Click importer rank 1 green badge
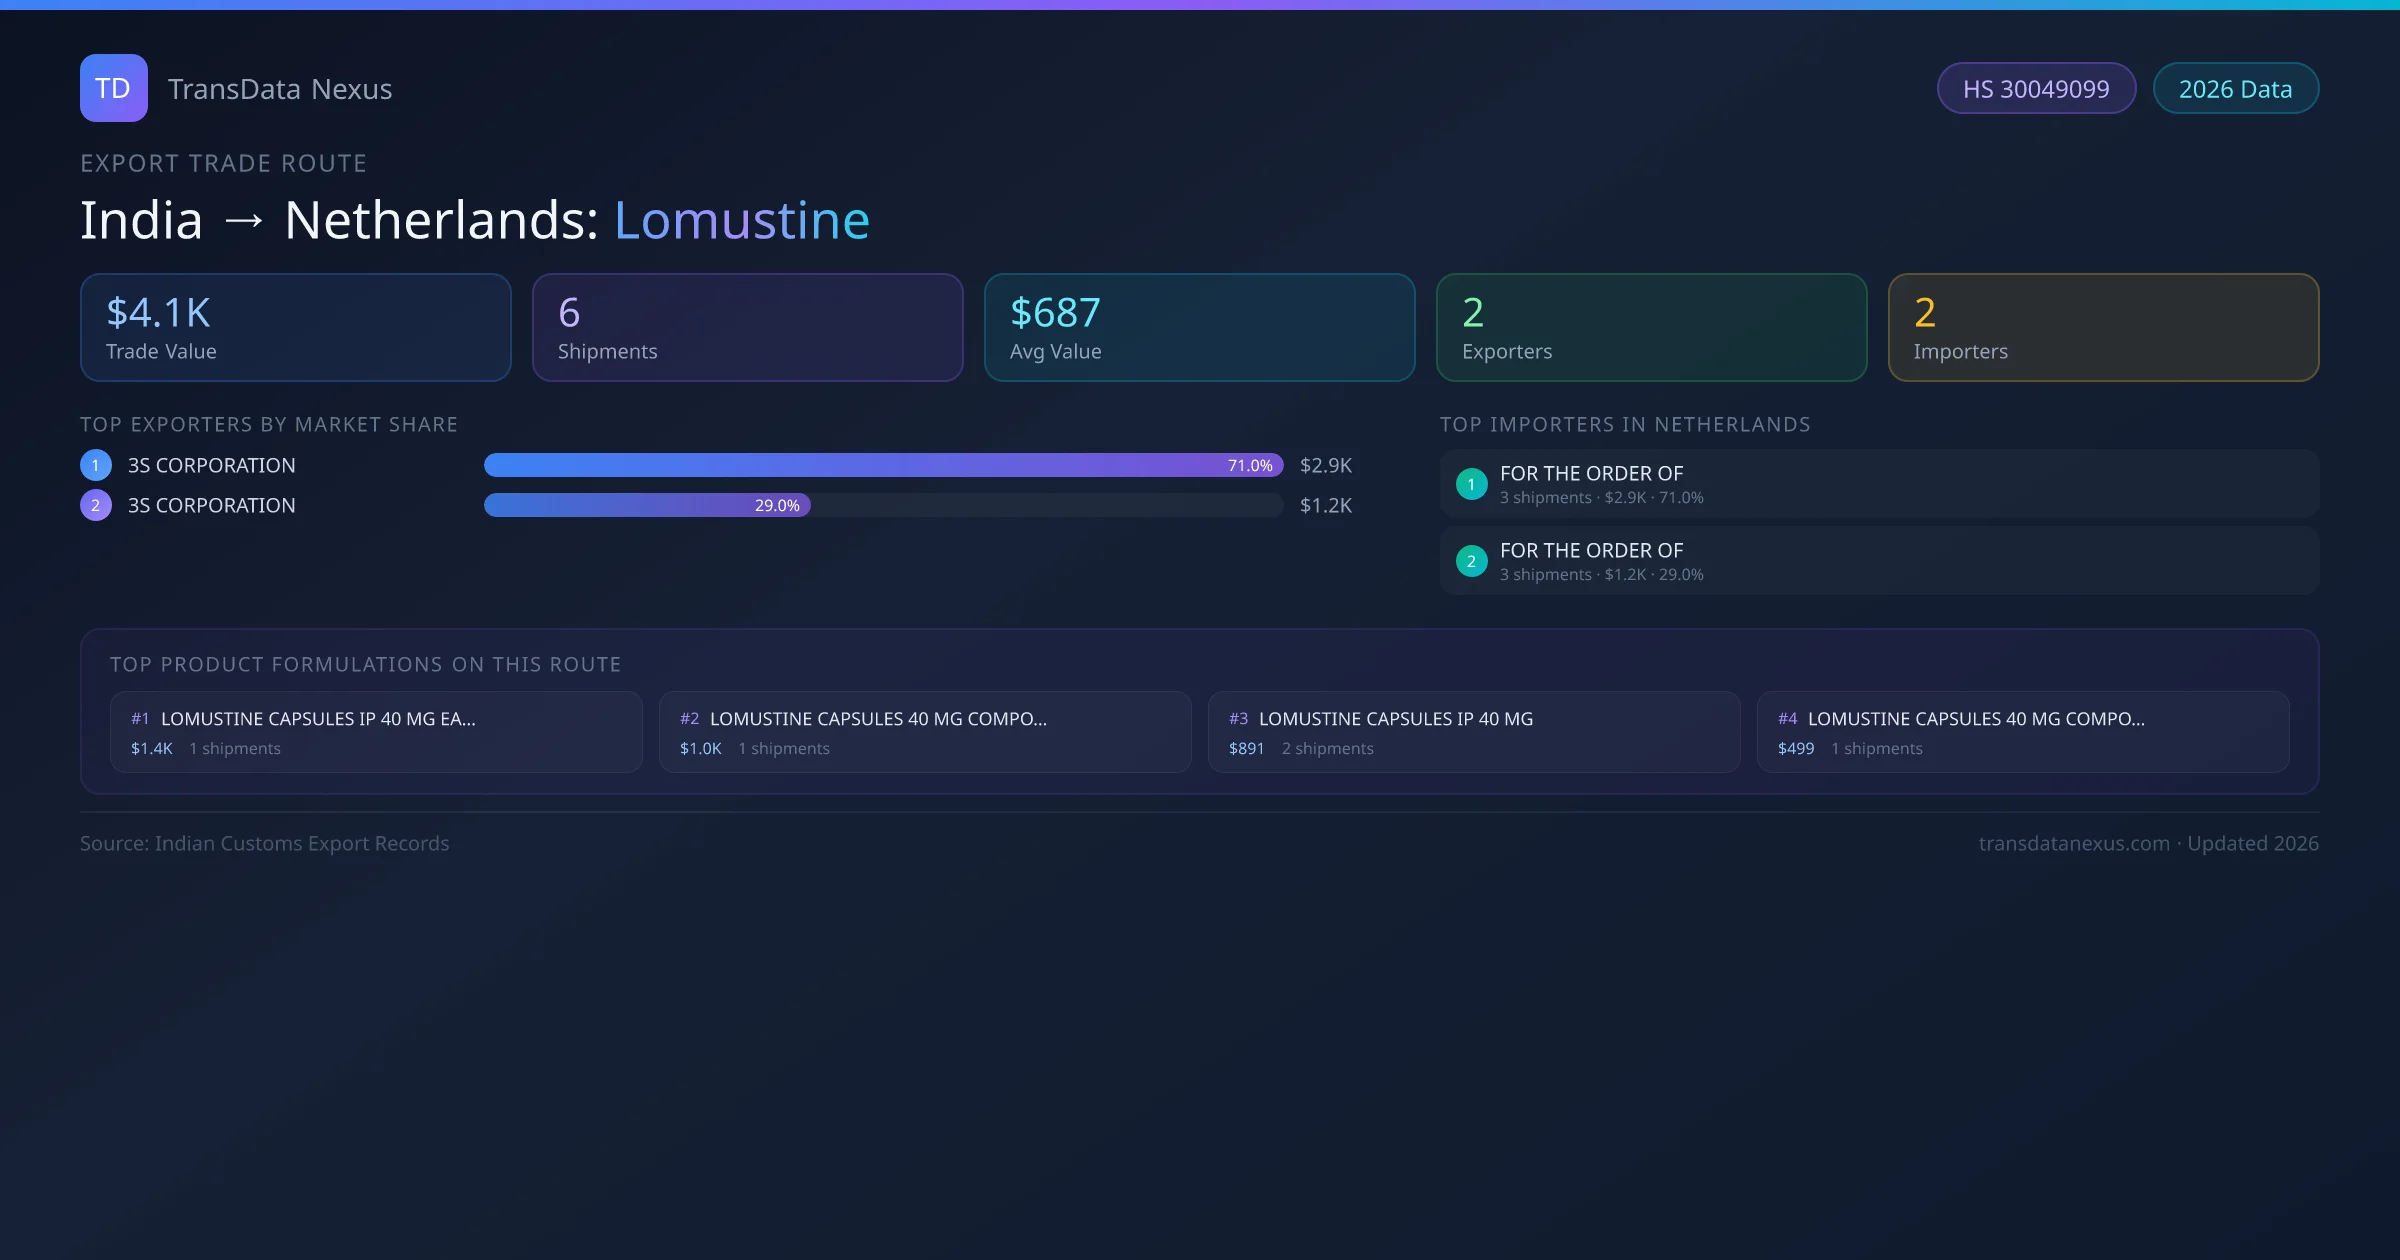Viewport: 2400px width, 1260px height. click(x=1471, y=484)
